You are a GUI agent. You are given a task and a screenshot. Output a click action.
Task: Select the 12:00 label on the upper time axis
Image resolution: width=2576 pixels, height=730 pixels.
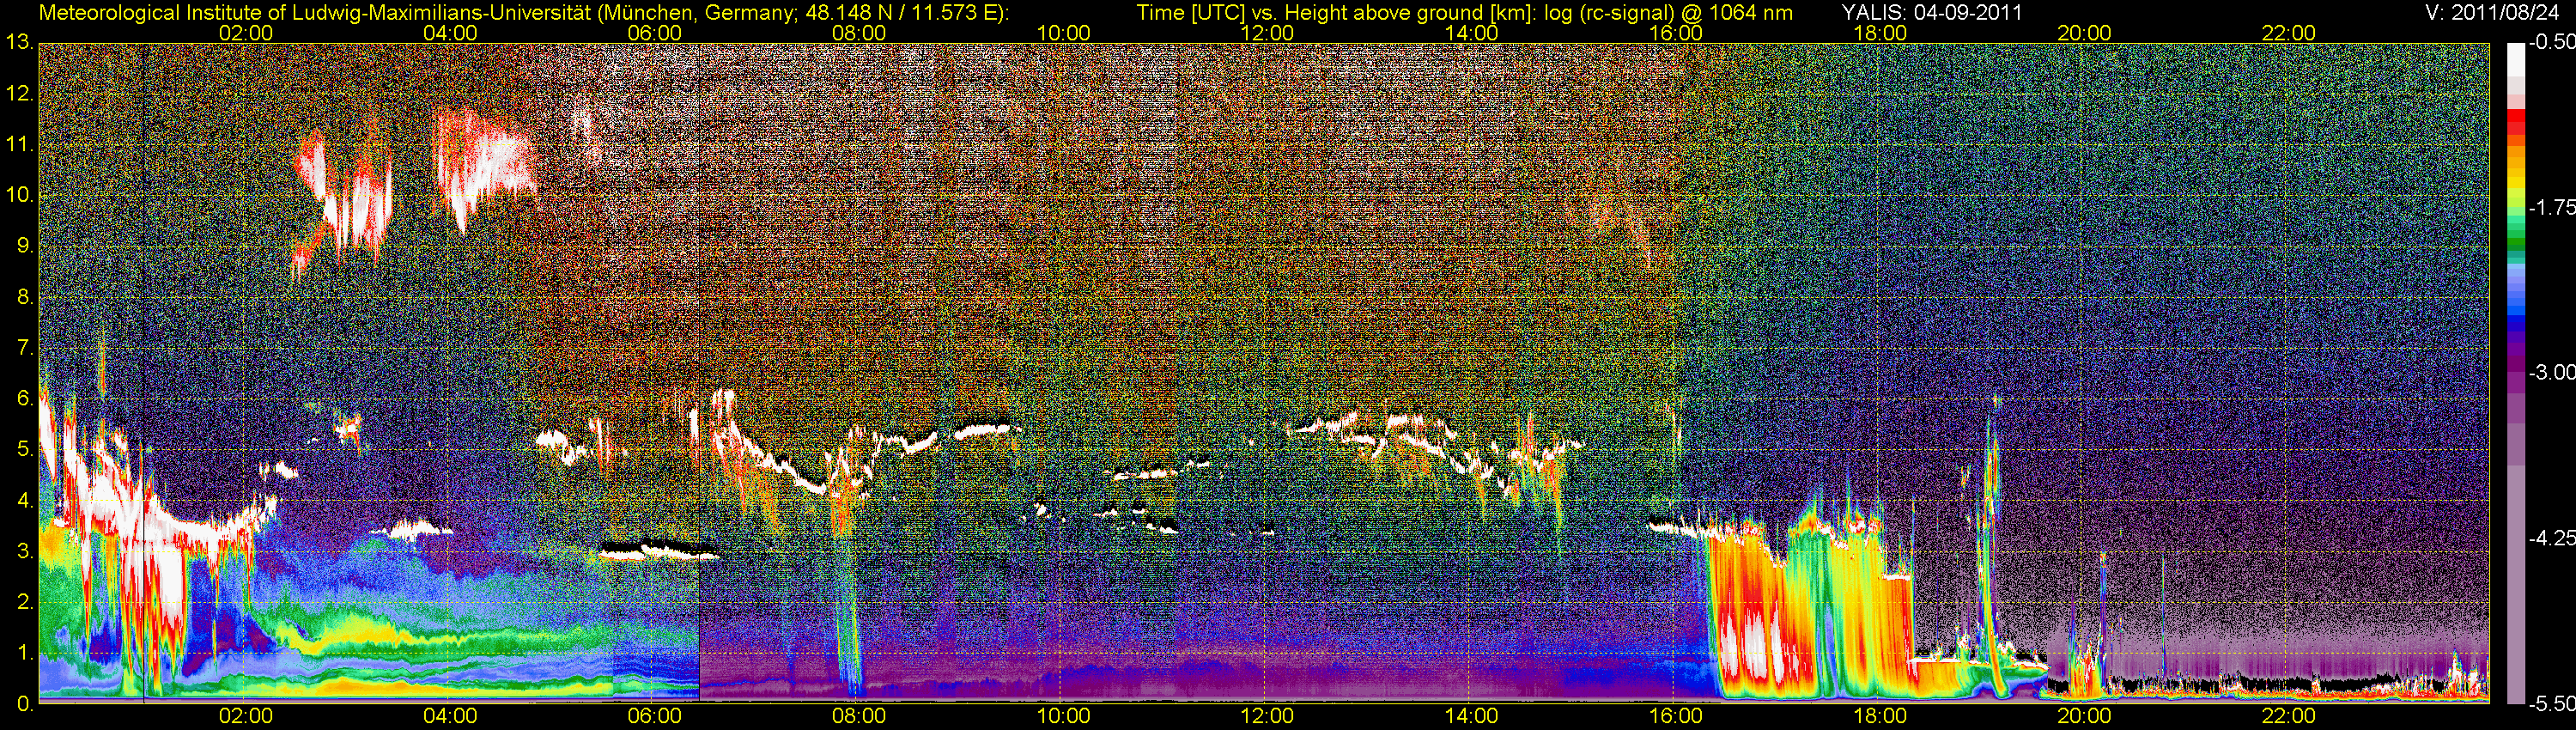click(x=1267, y=33)
